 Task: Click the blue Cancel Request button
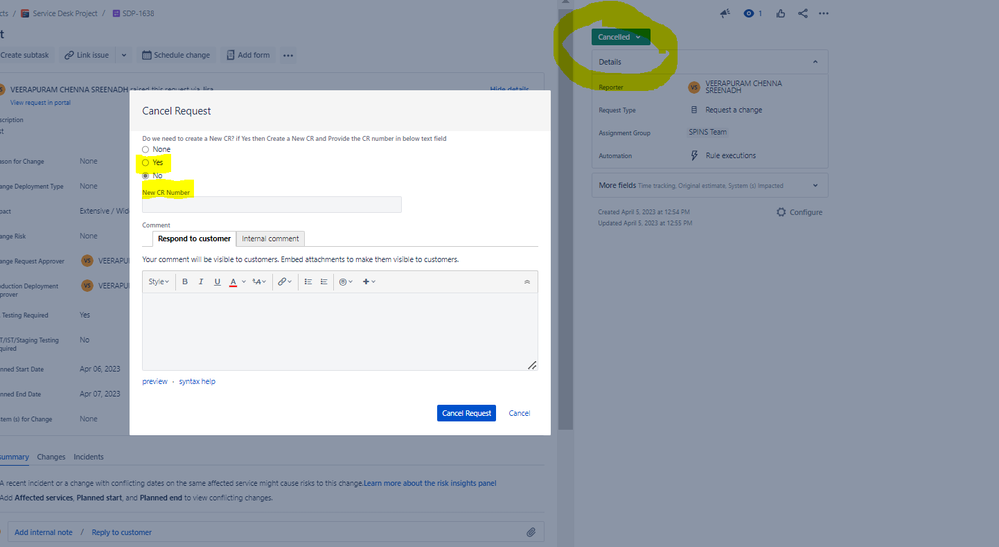(466, 413)
